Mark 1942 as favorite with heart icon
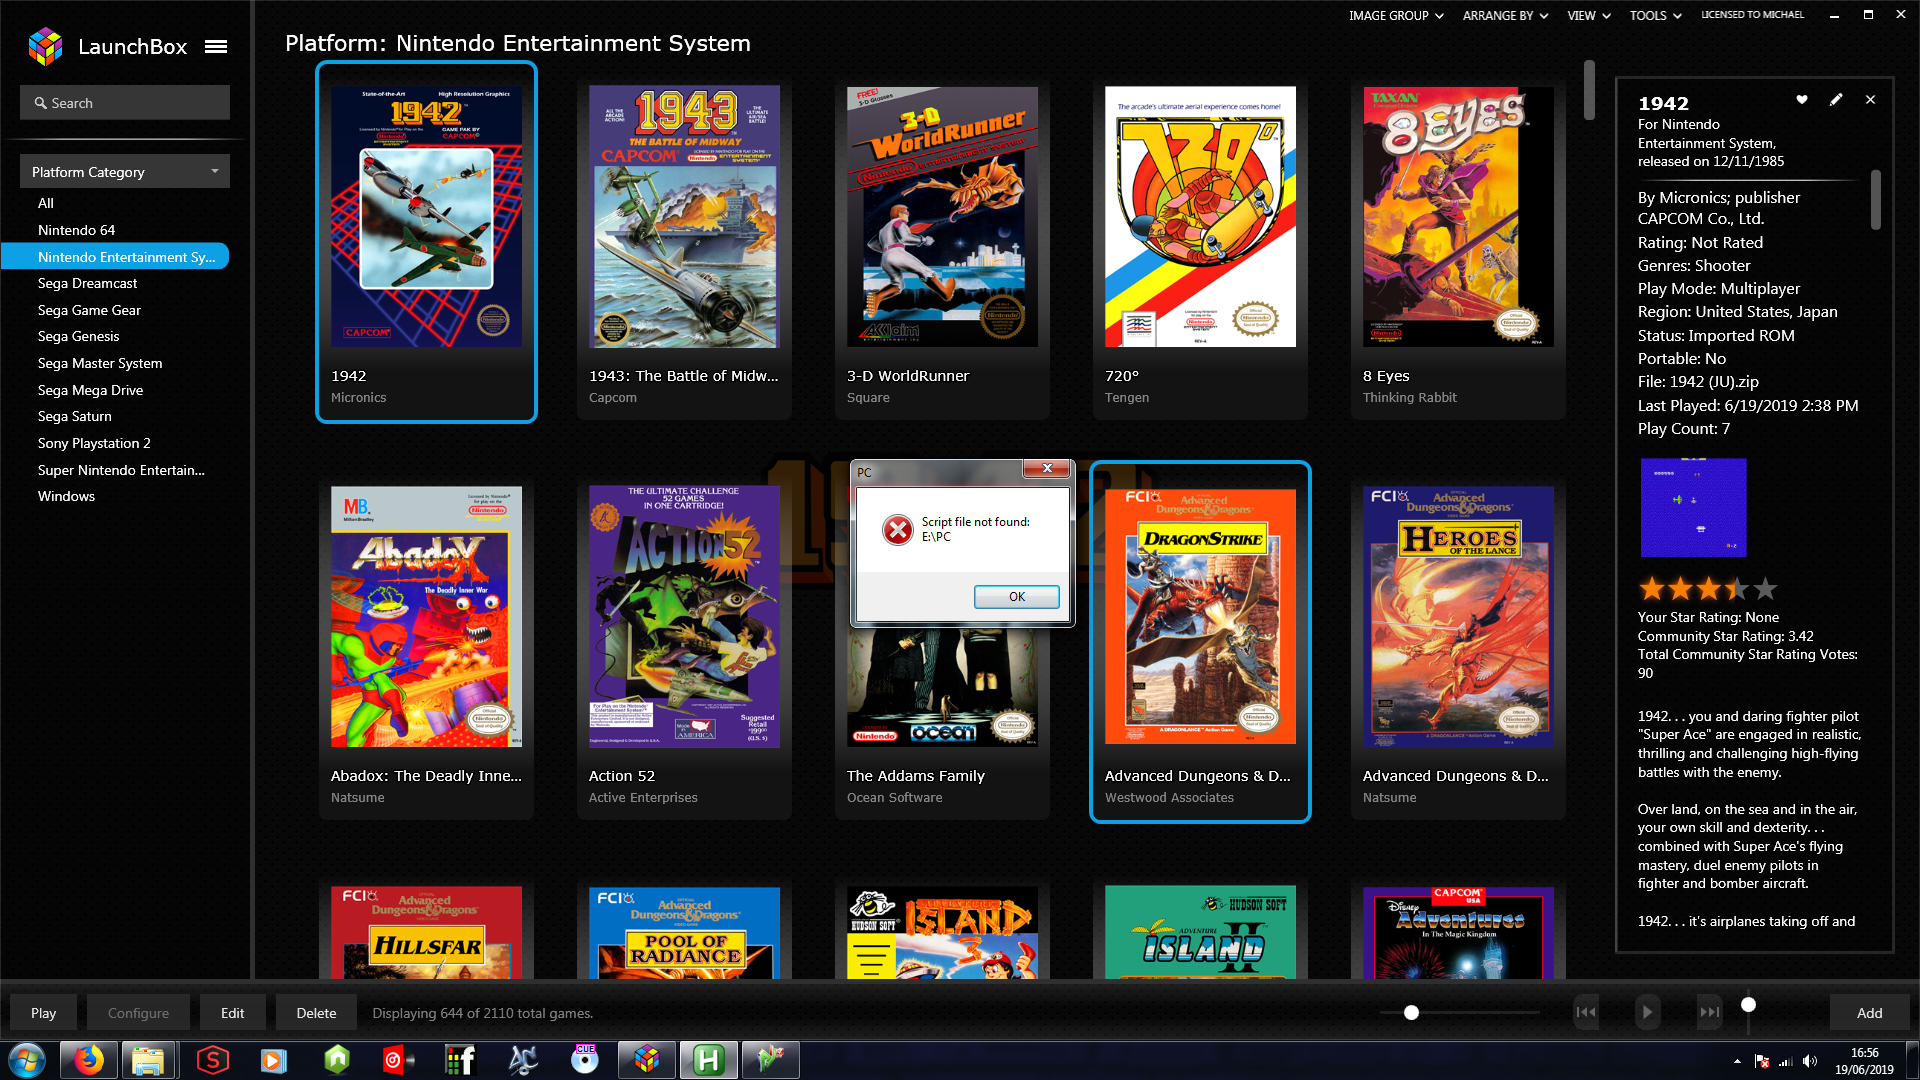The height and width of the screenshot is (1080, 1920). point(1802,100)
